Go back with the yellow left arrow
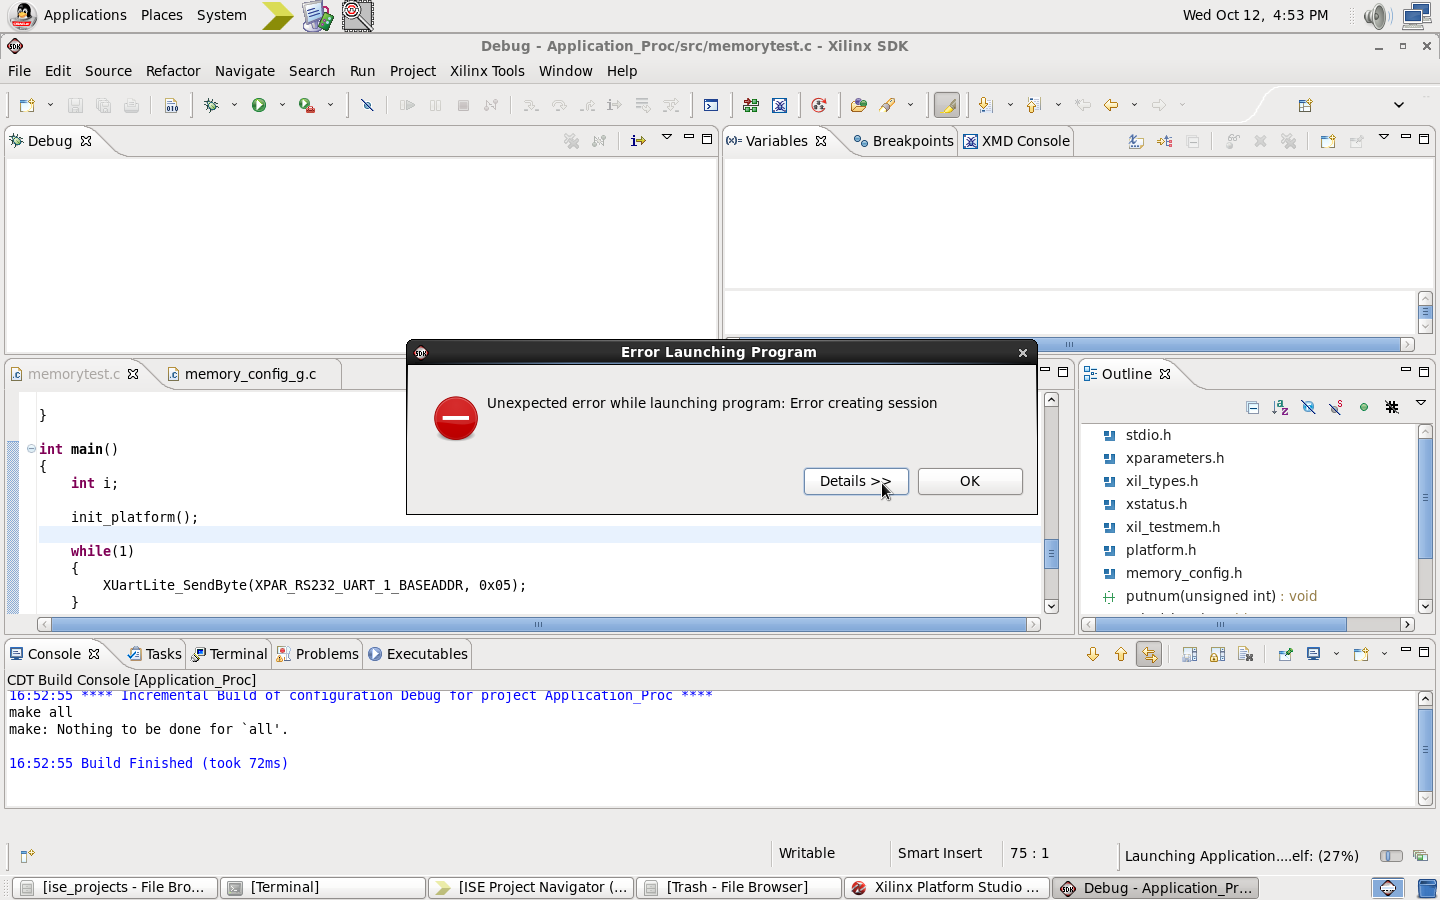 pyautogui.click(x=1111, y=105)
